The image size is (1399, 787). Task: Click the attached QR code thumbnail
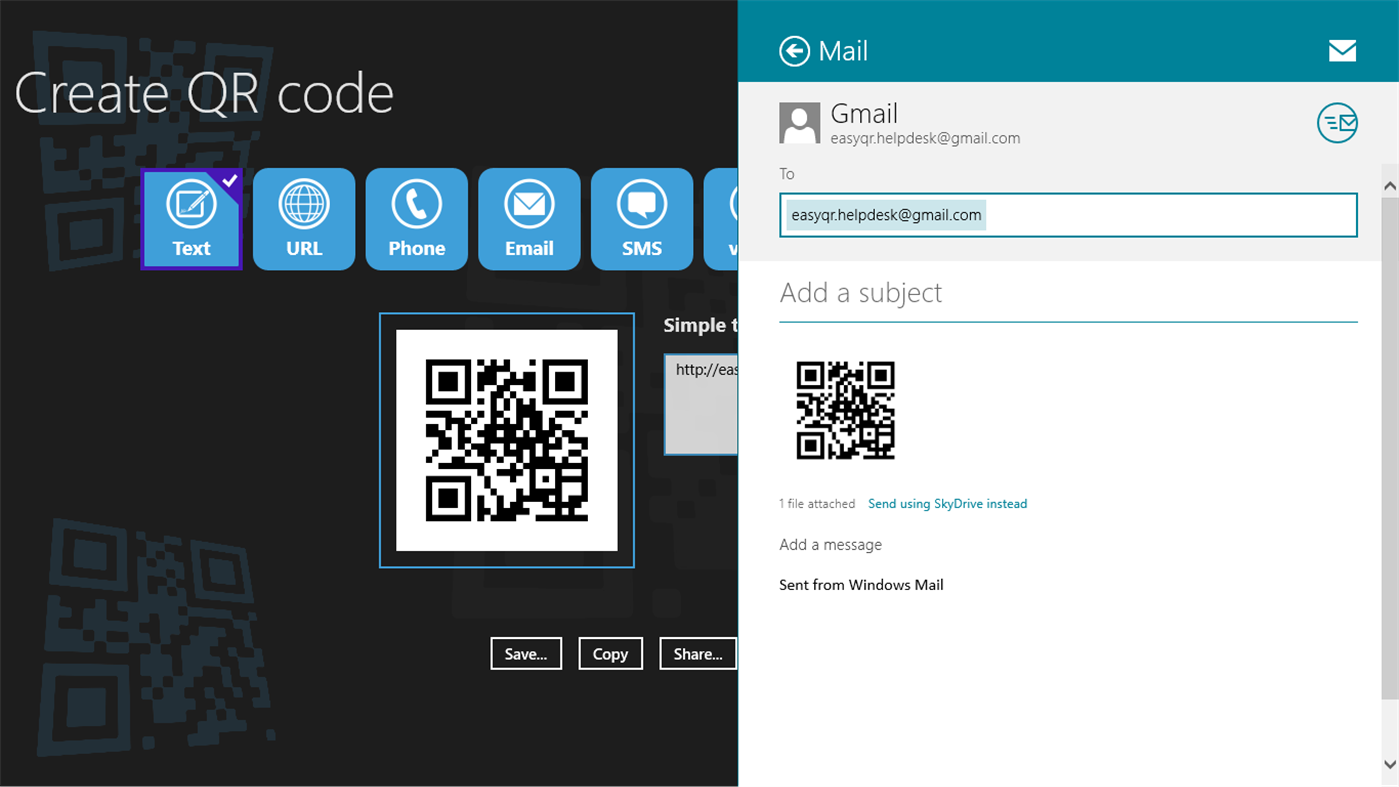pos(845,411)
